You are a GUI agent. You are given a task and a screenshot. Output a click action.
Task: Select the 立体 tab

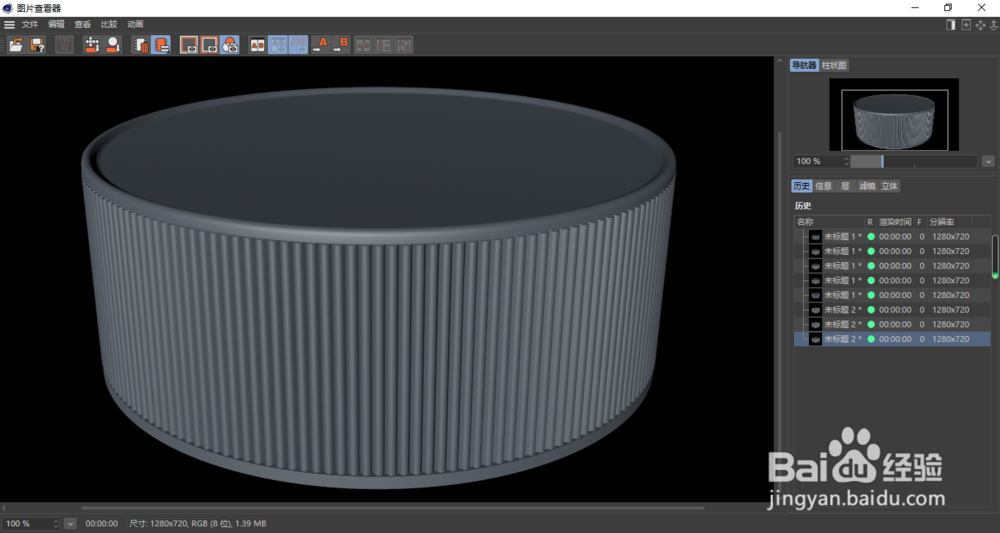point(889,186)
